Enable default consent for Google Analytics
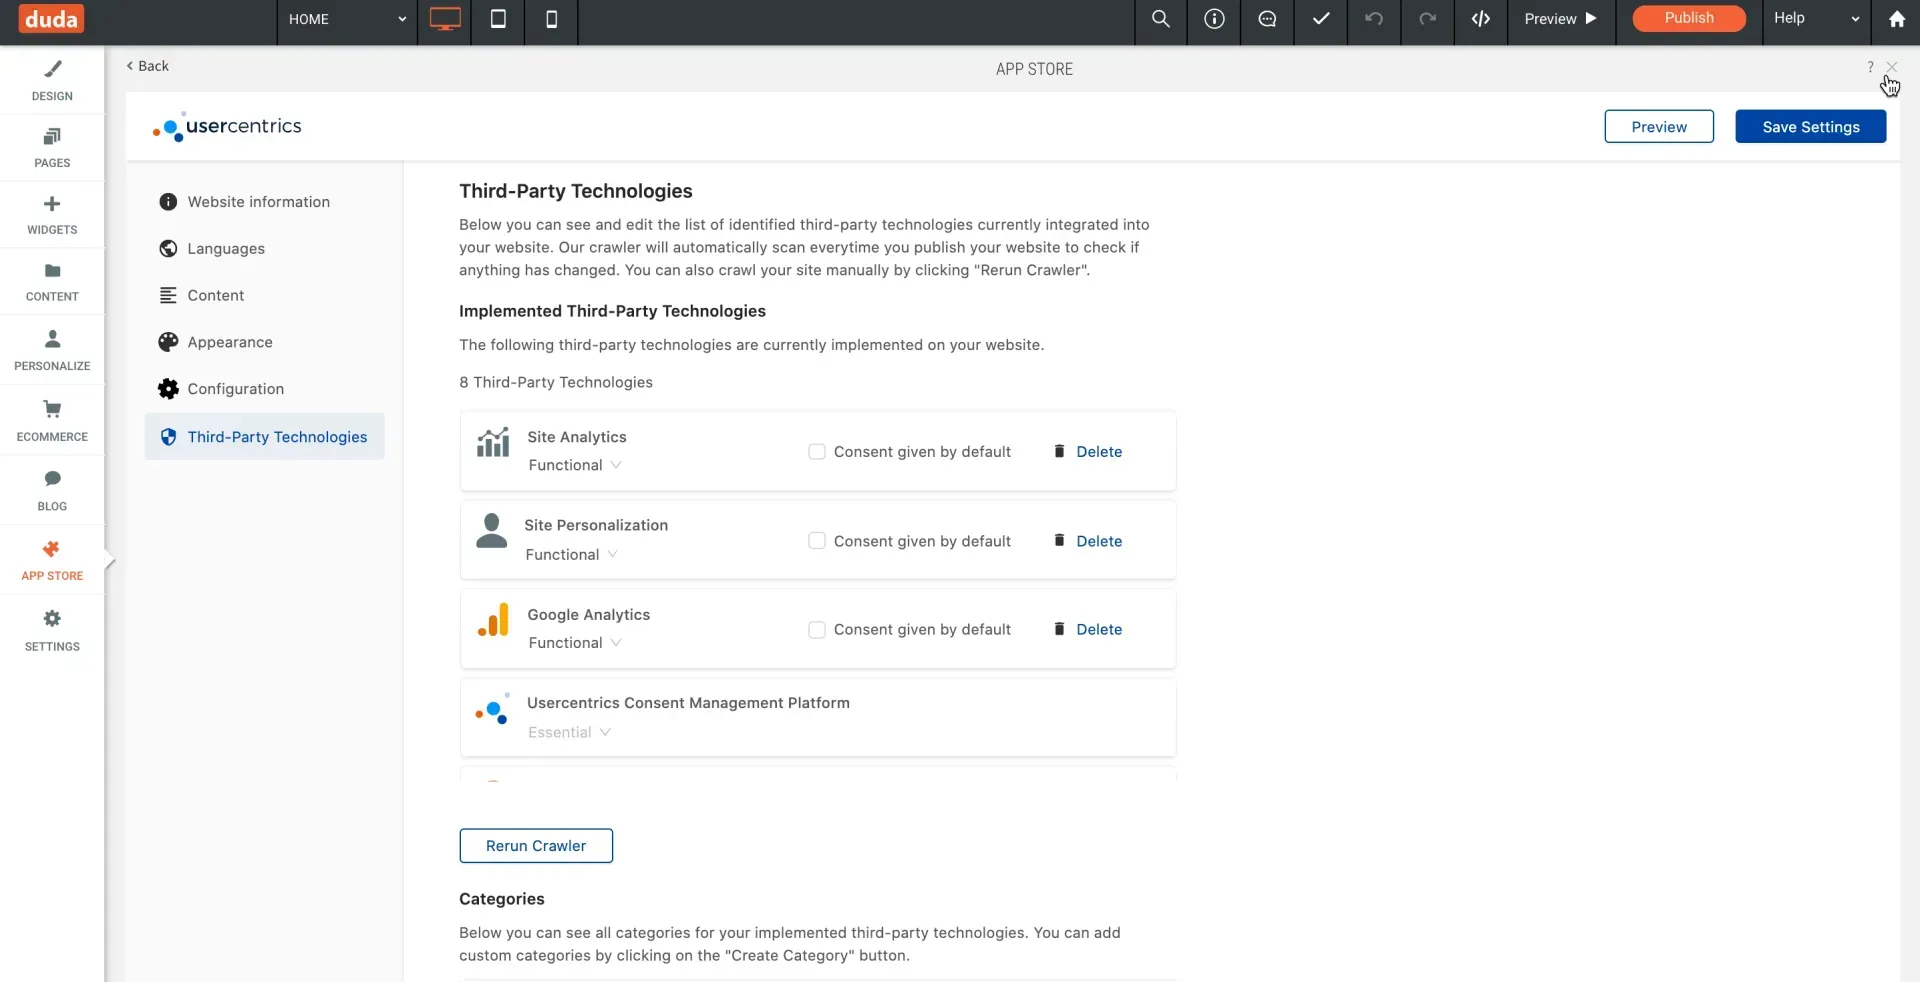1920x982 pixels. 817,630
